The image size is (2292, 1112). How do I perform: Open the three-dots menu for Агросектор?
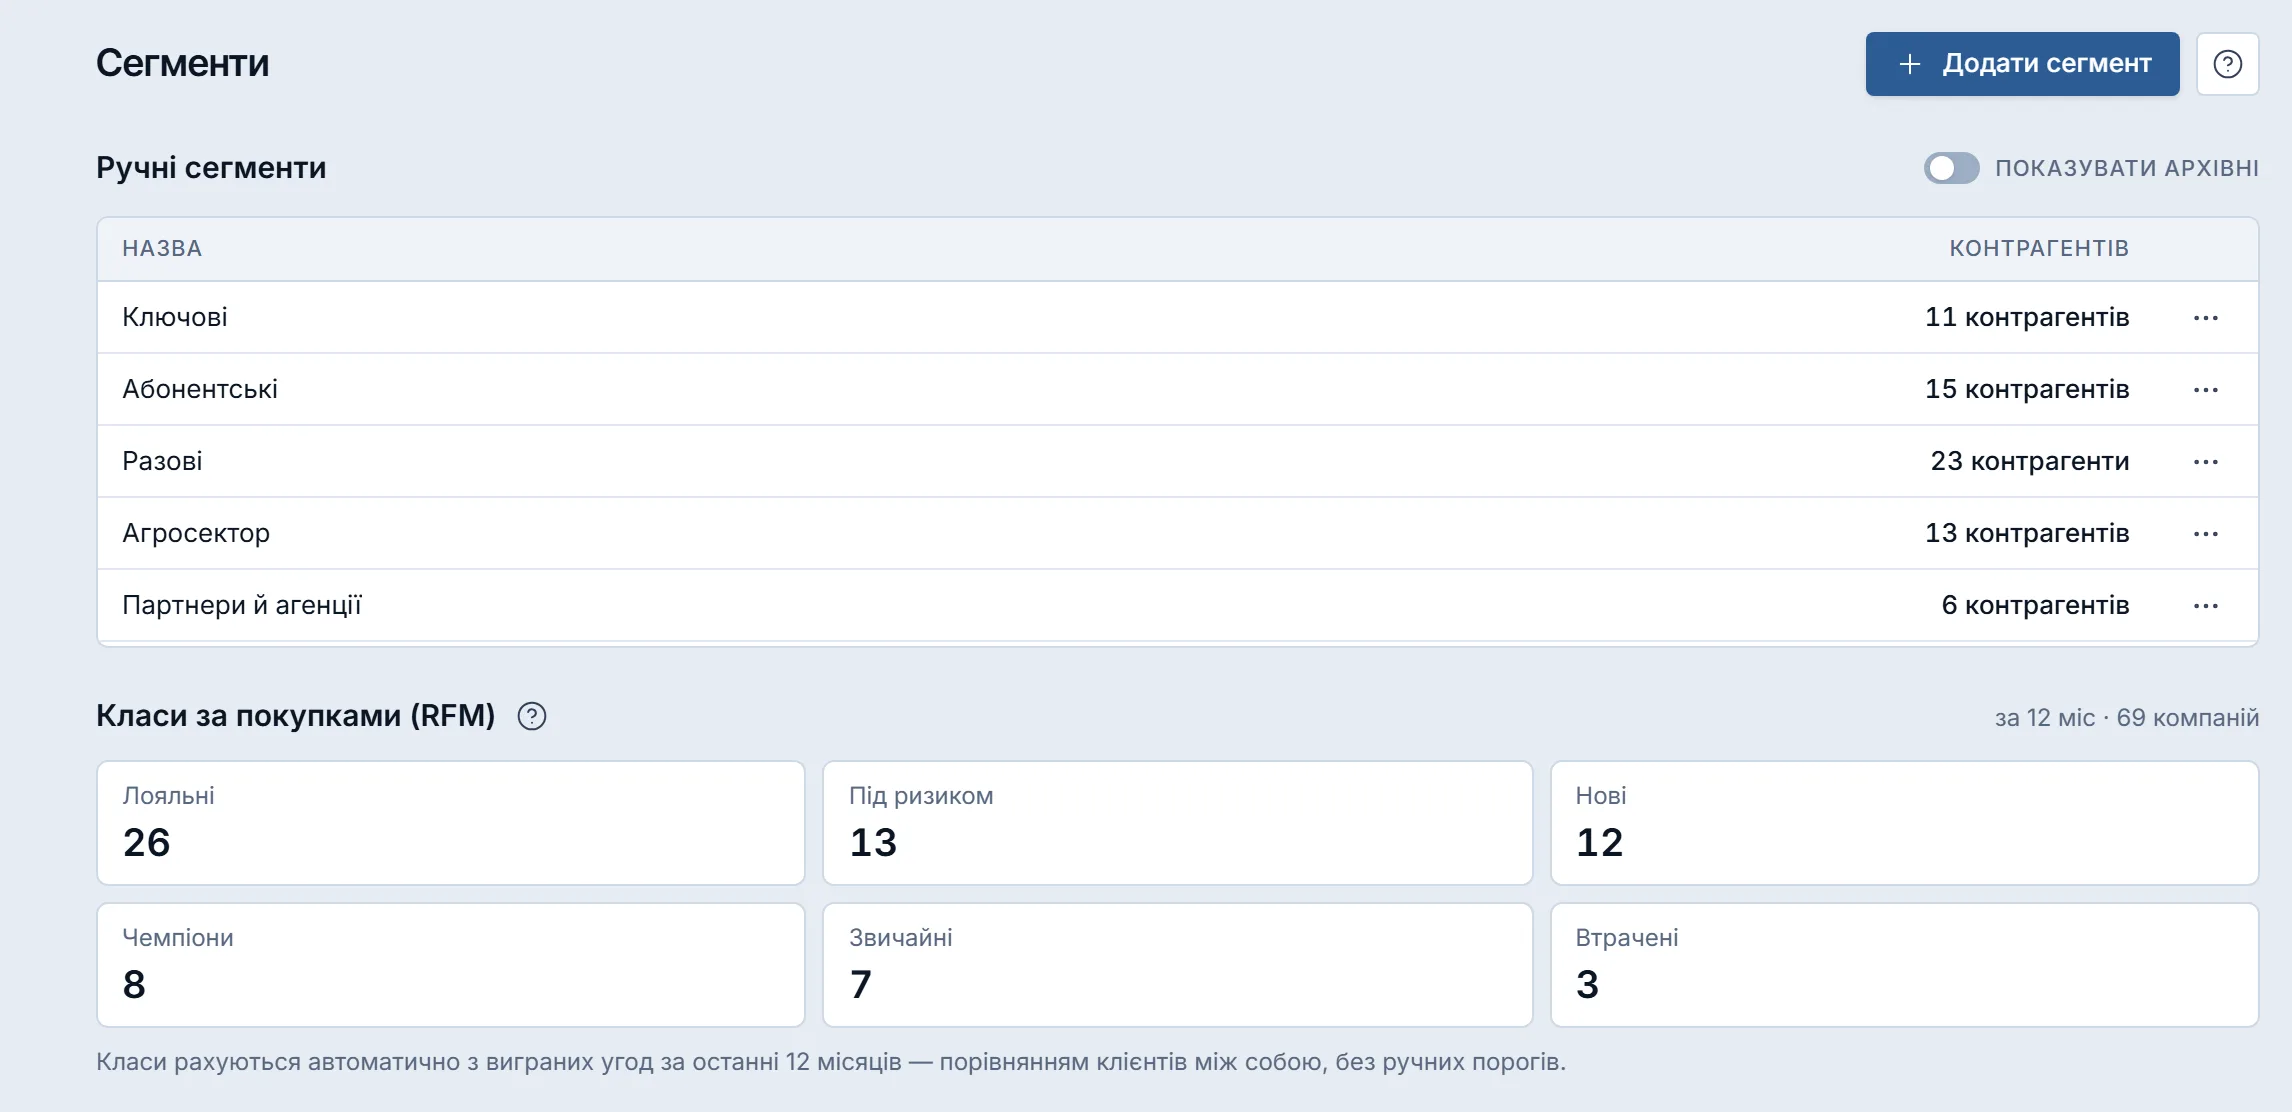(x=2206, y=534)
